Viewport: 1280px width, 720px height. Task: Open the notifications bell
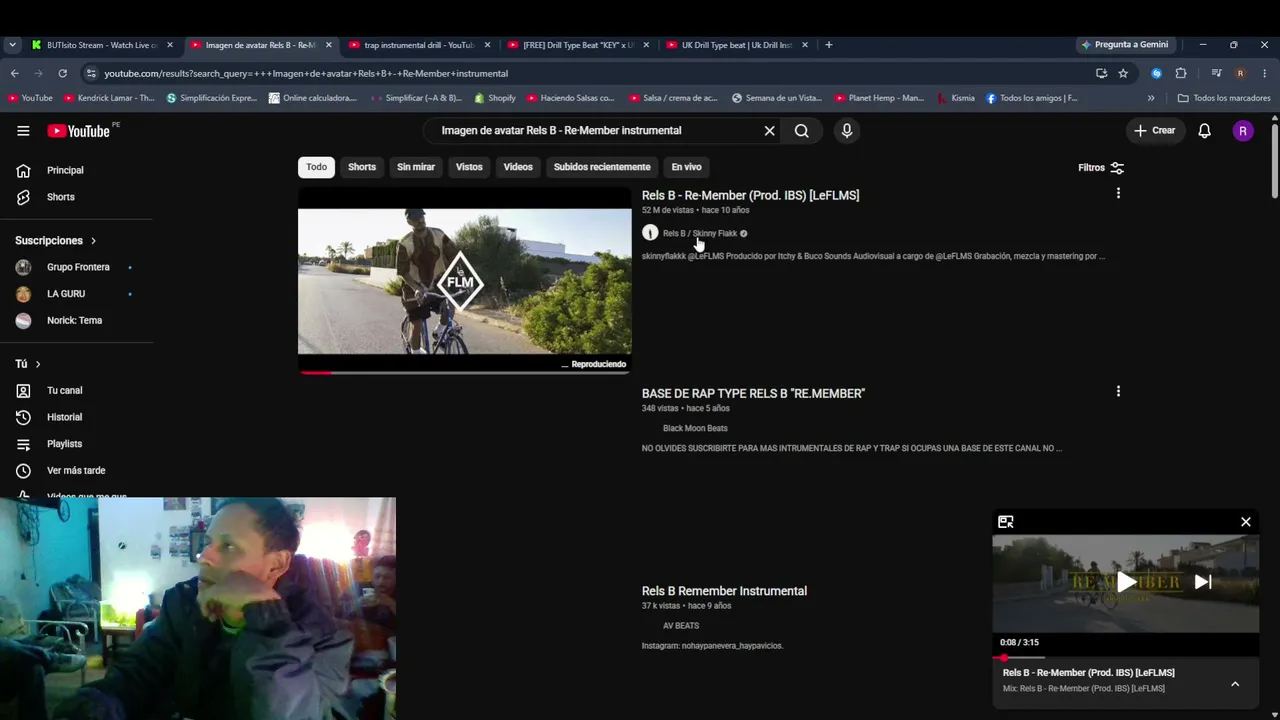tap(1205, 131)
